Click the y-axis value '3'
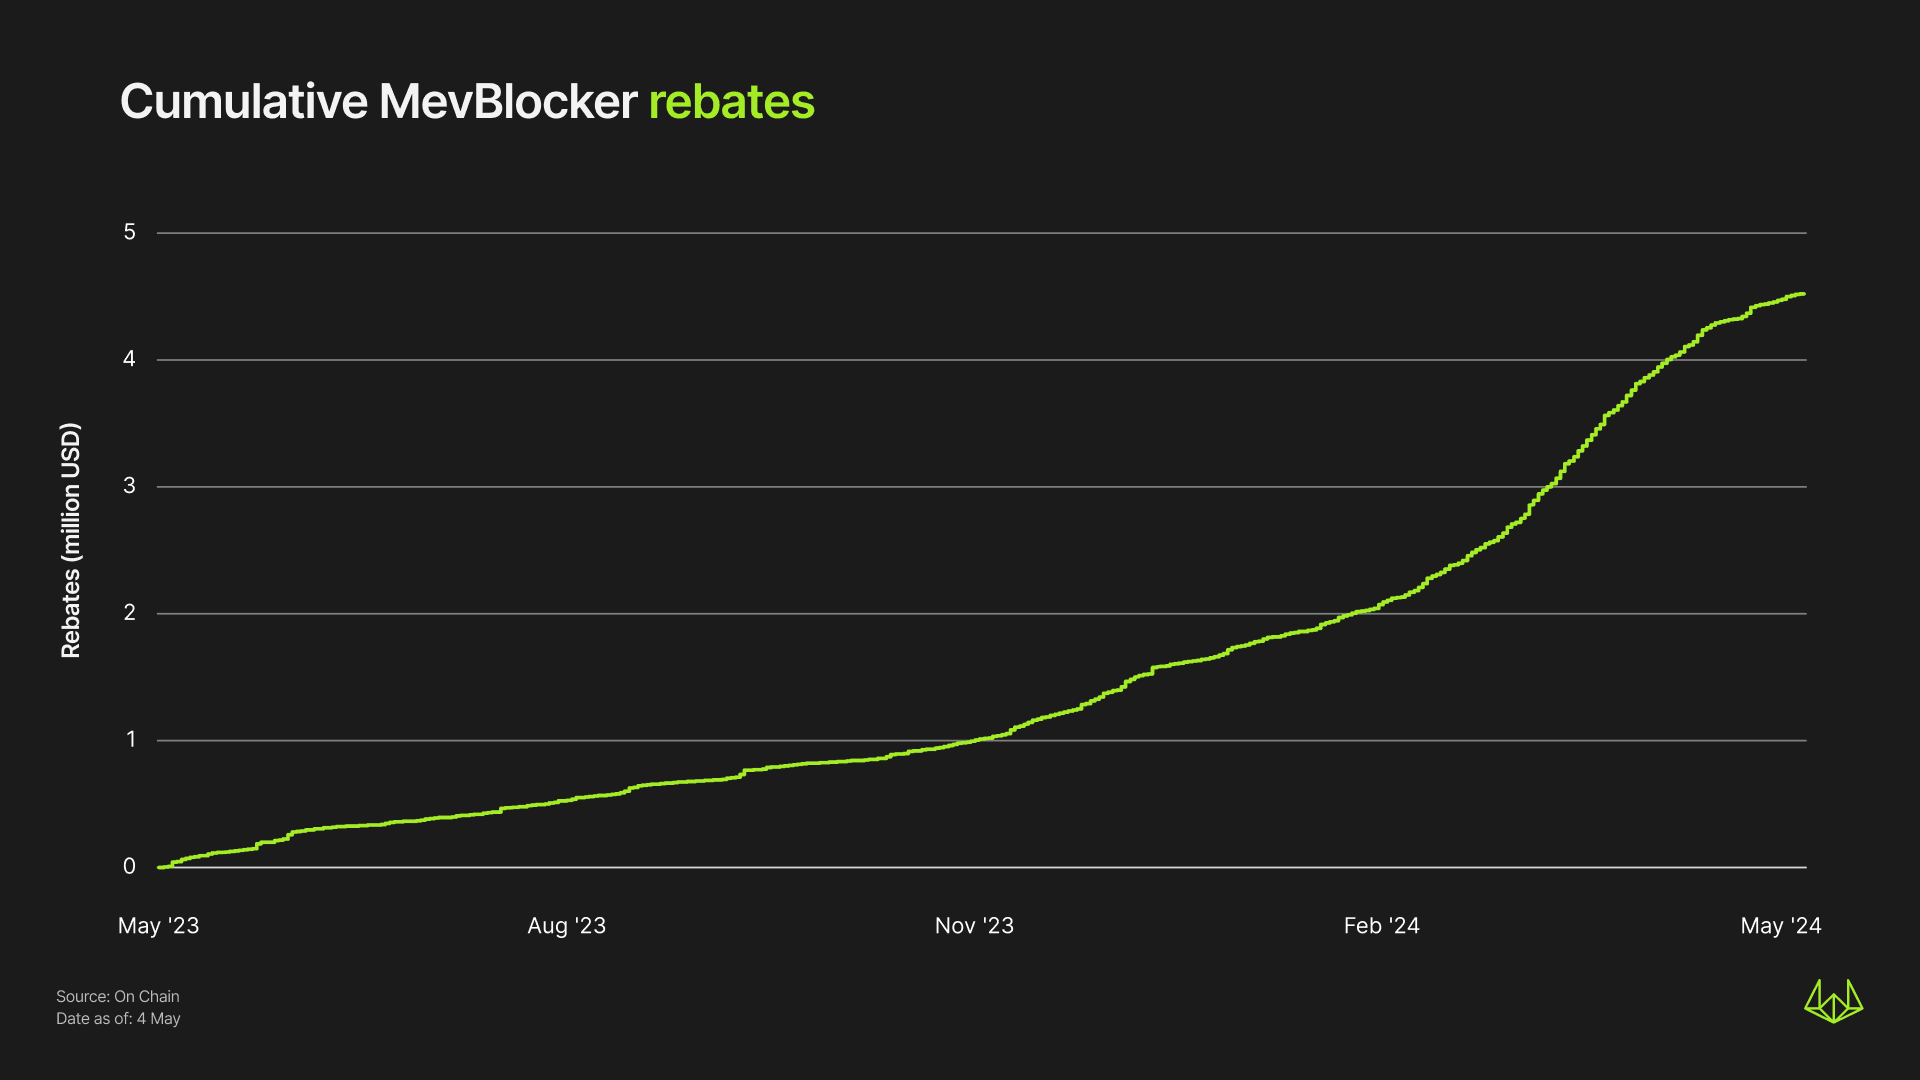Screen dimensions: 1920x1080 129,486
